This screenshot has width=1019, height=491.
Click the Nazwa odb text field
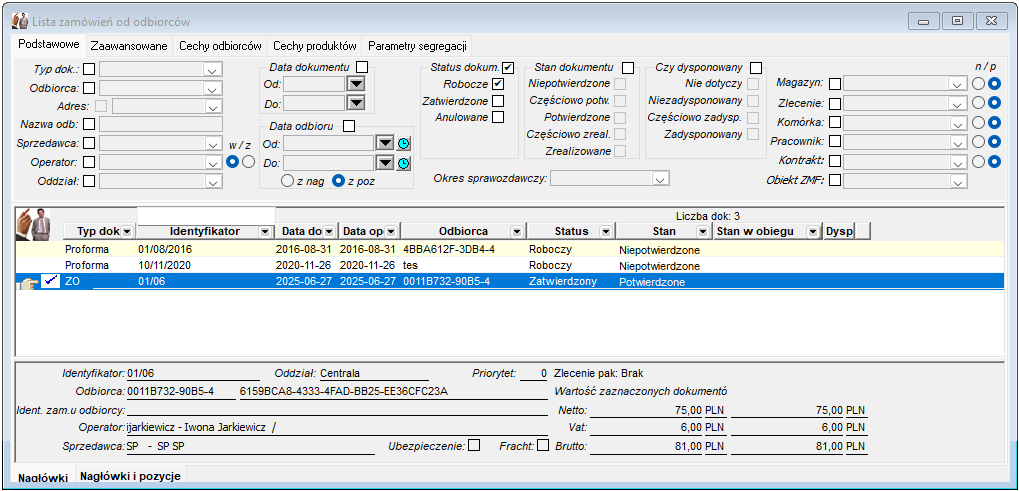pyautogui.click(x=161, y=124)
